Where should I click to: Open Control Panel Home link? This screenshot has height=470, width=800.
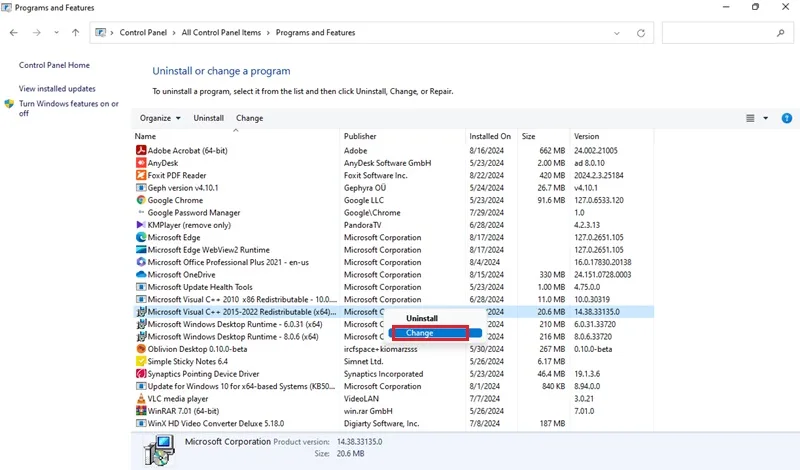click(x=54, y=65)
